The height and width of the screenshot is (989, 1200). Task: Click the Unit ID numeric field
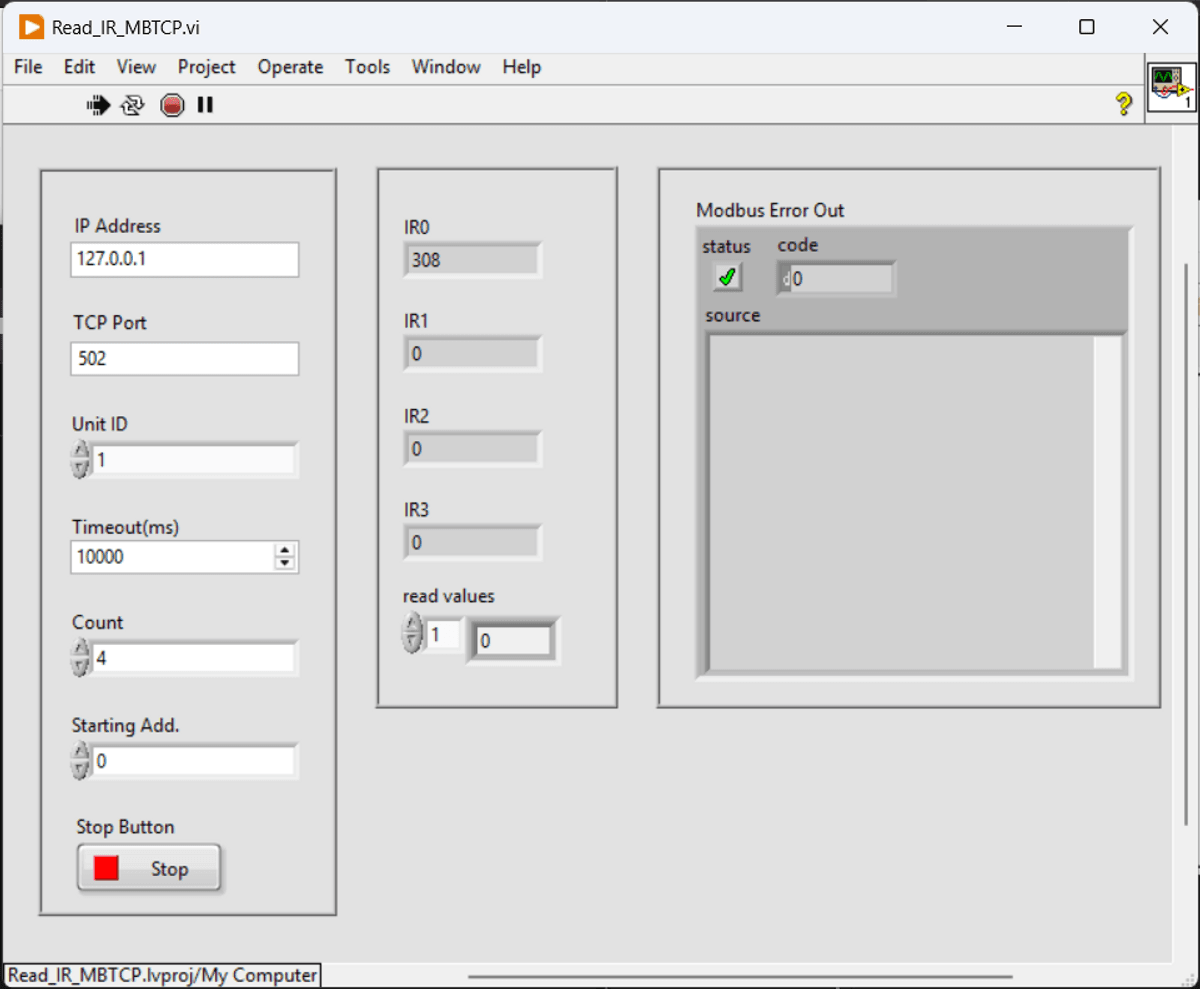click(195, 460)
